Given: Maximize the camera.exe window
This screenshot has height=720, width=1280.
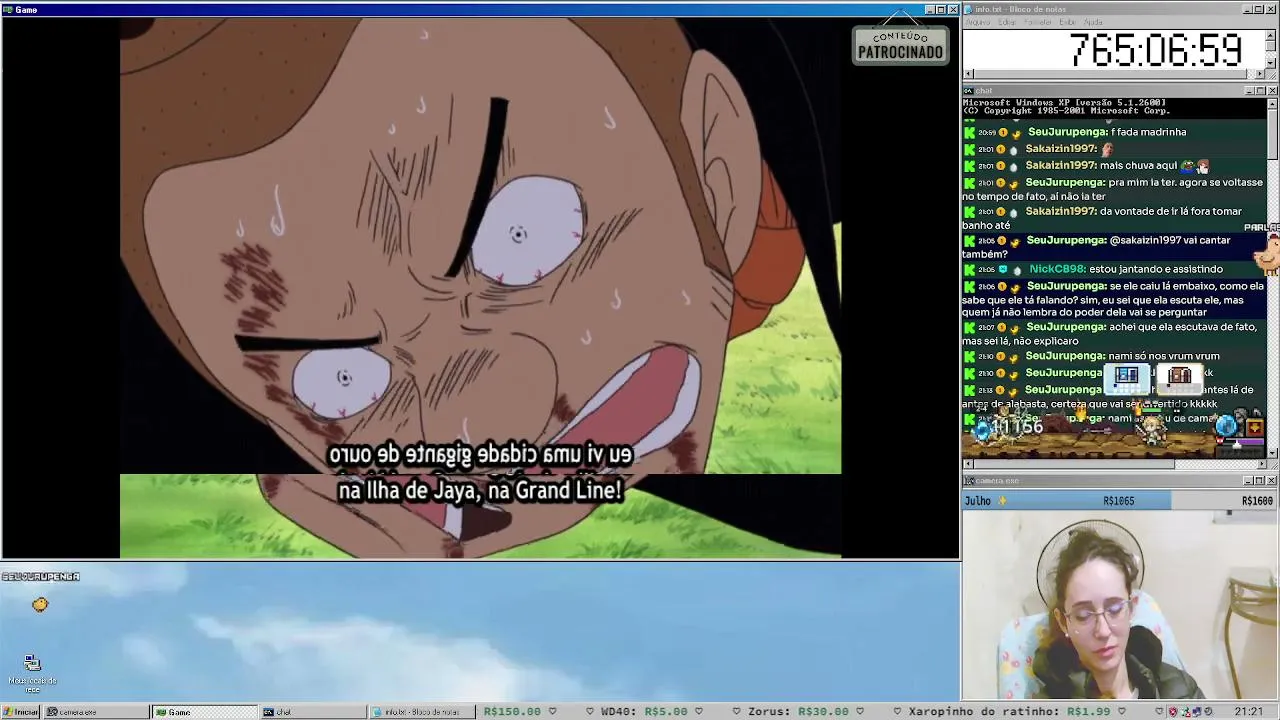Looking at the screenshot, I should point(1260,481).
